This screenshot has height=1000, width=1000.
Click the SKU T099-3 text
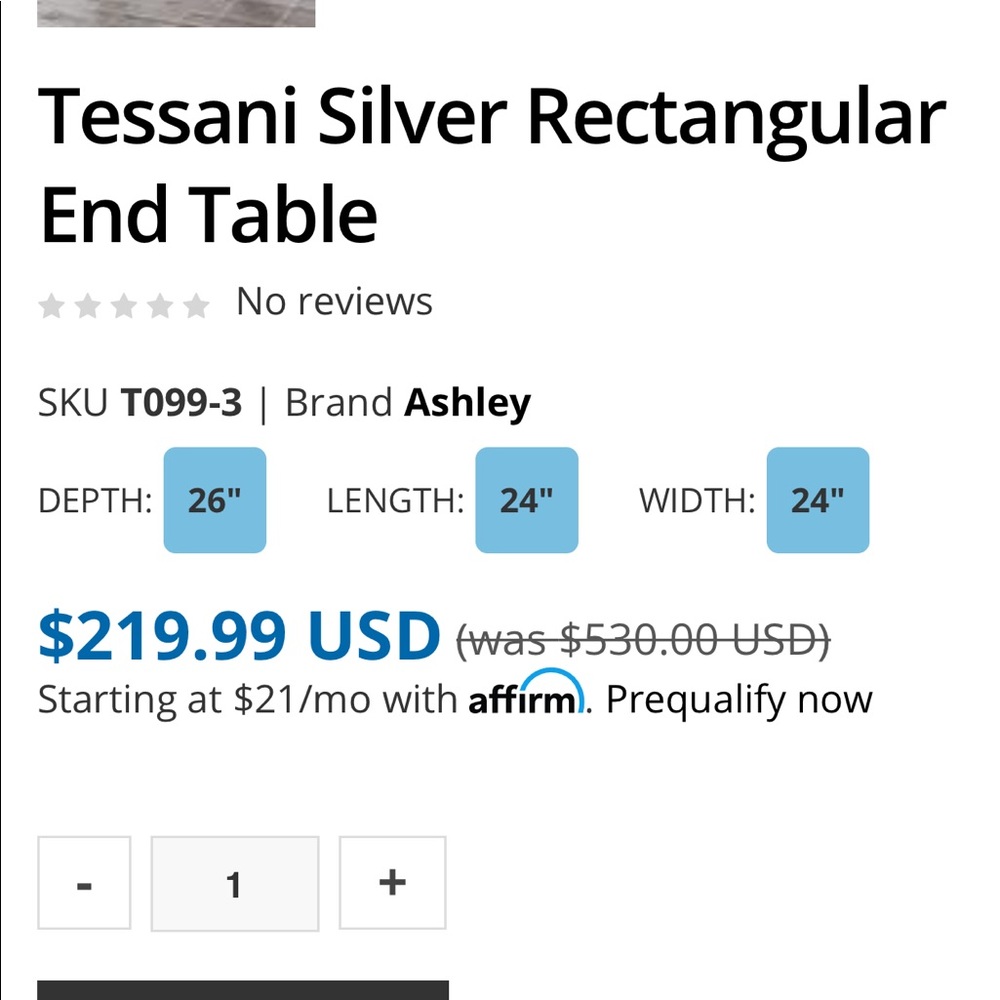(x=182, y=402)
